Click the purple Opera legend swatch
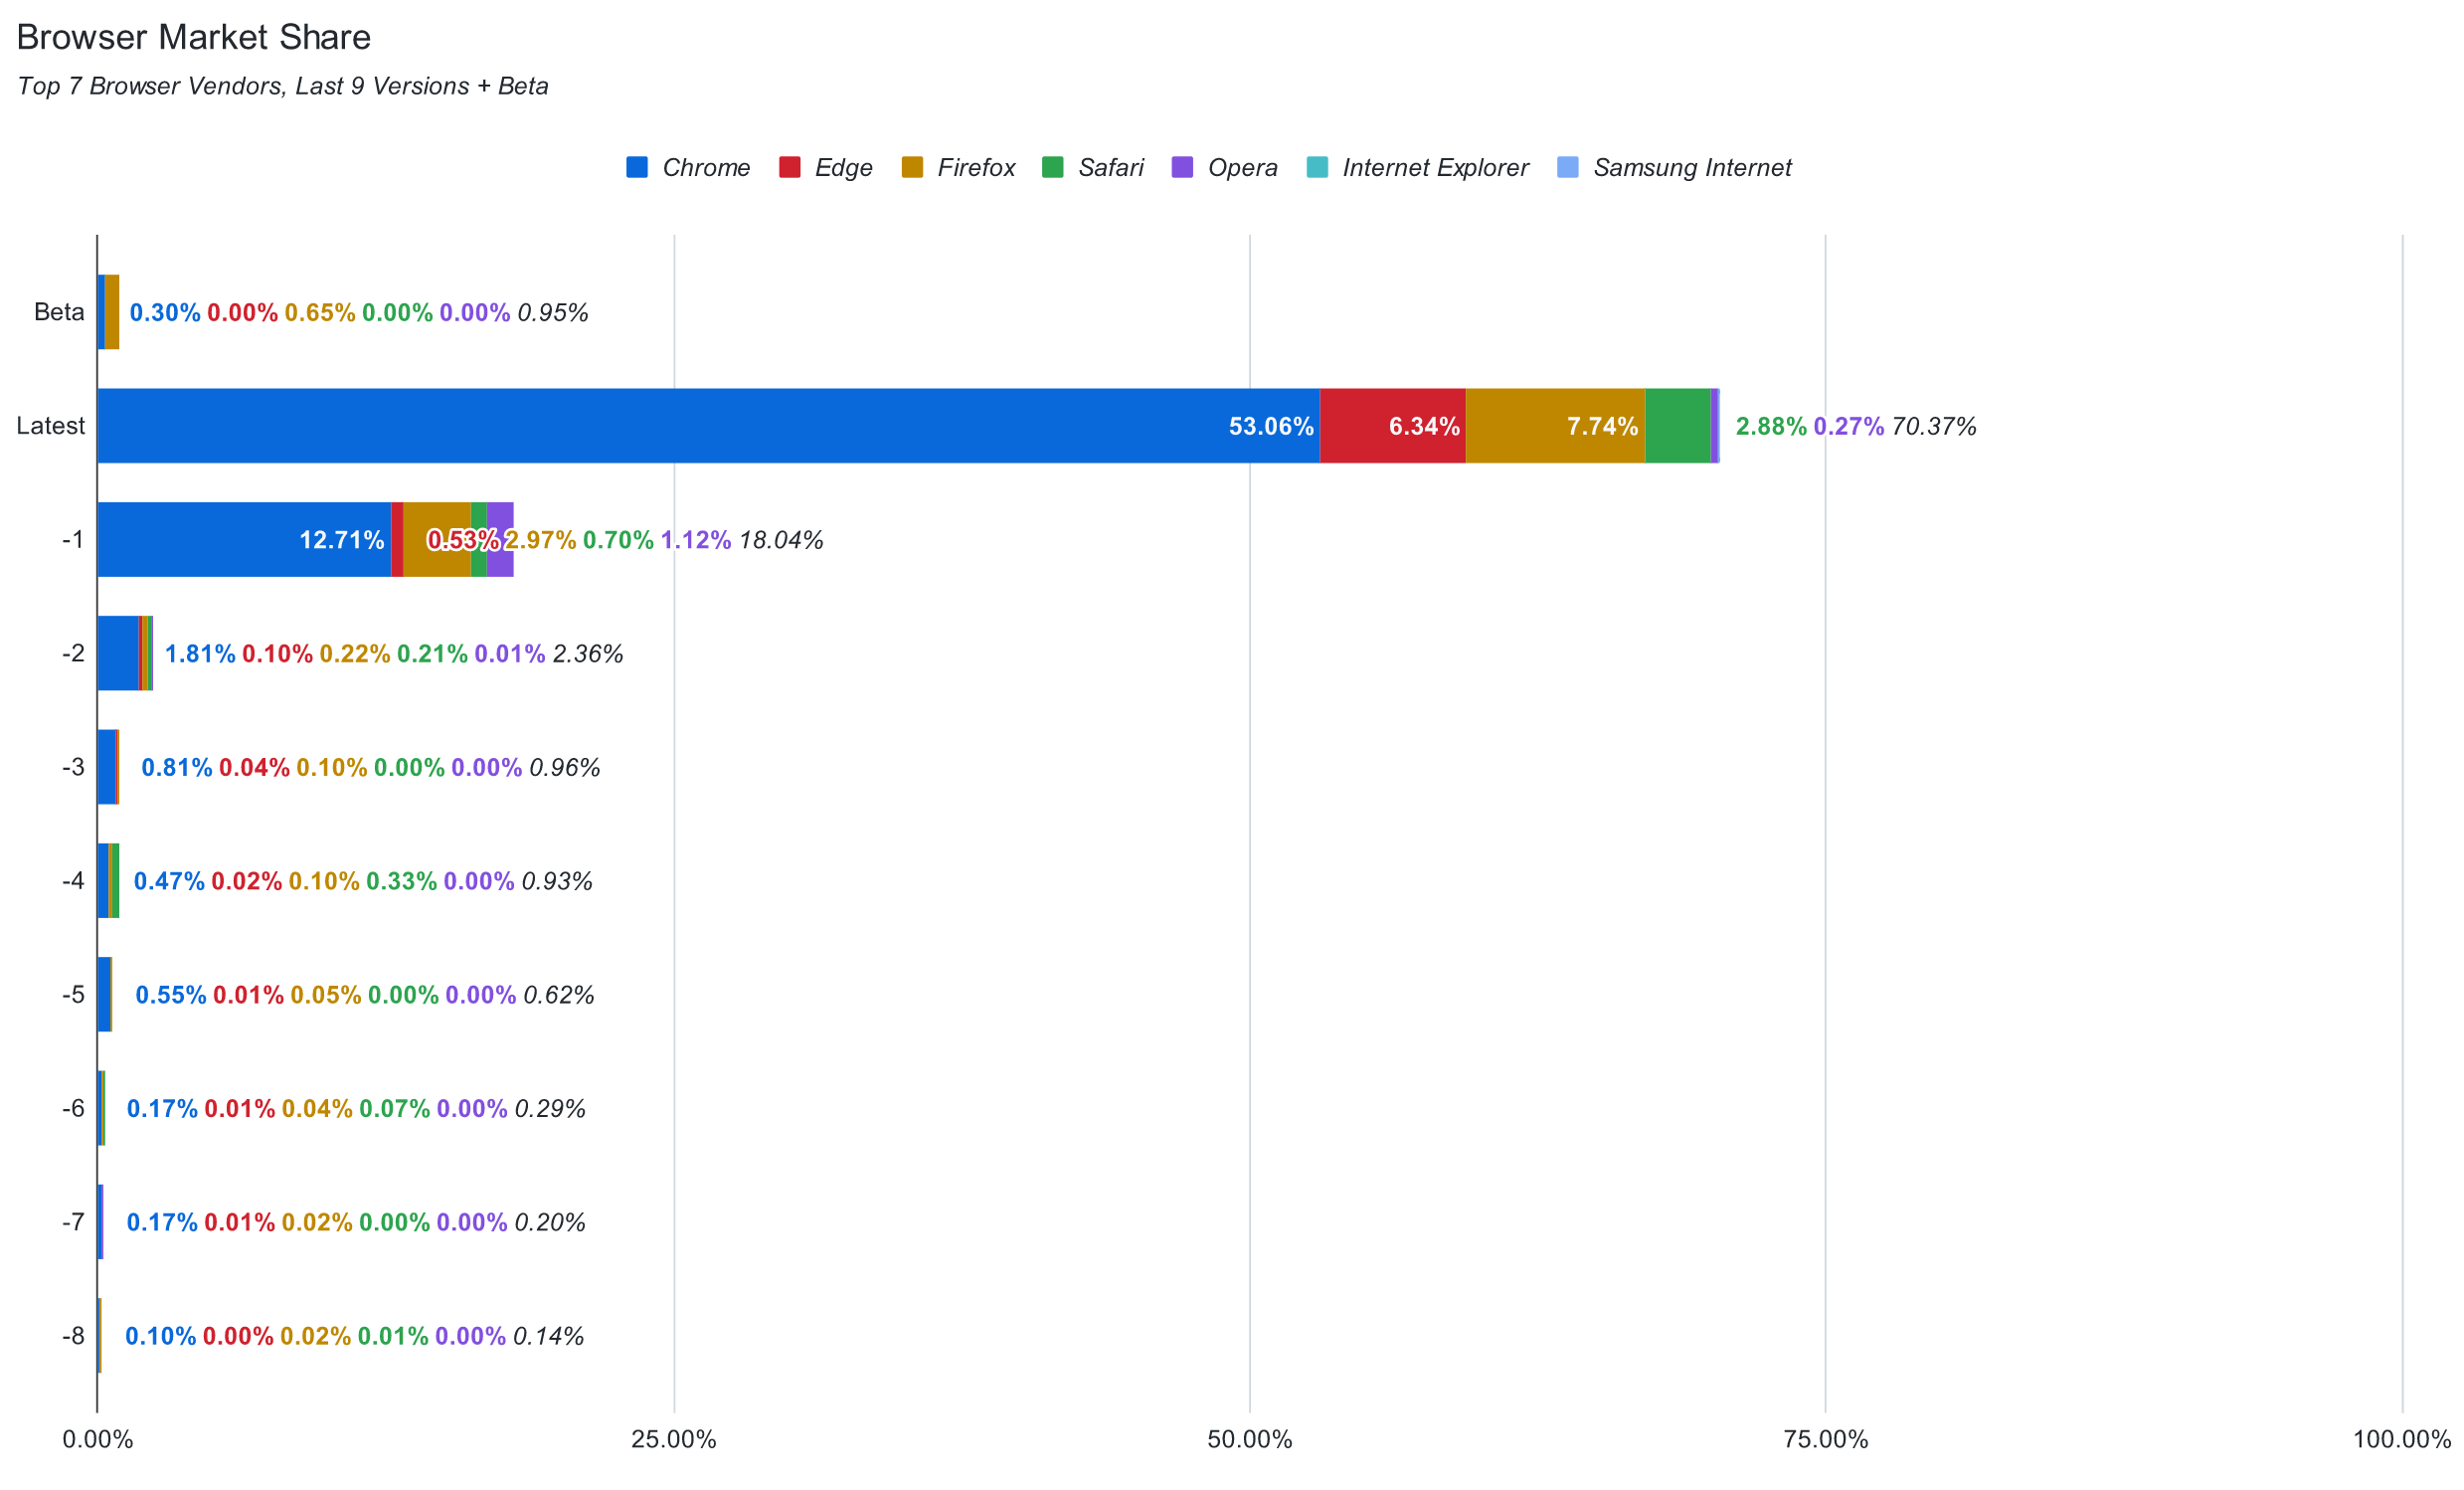This screenshot has height=1490, width=2464. point(1182,167)
